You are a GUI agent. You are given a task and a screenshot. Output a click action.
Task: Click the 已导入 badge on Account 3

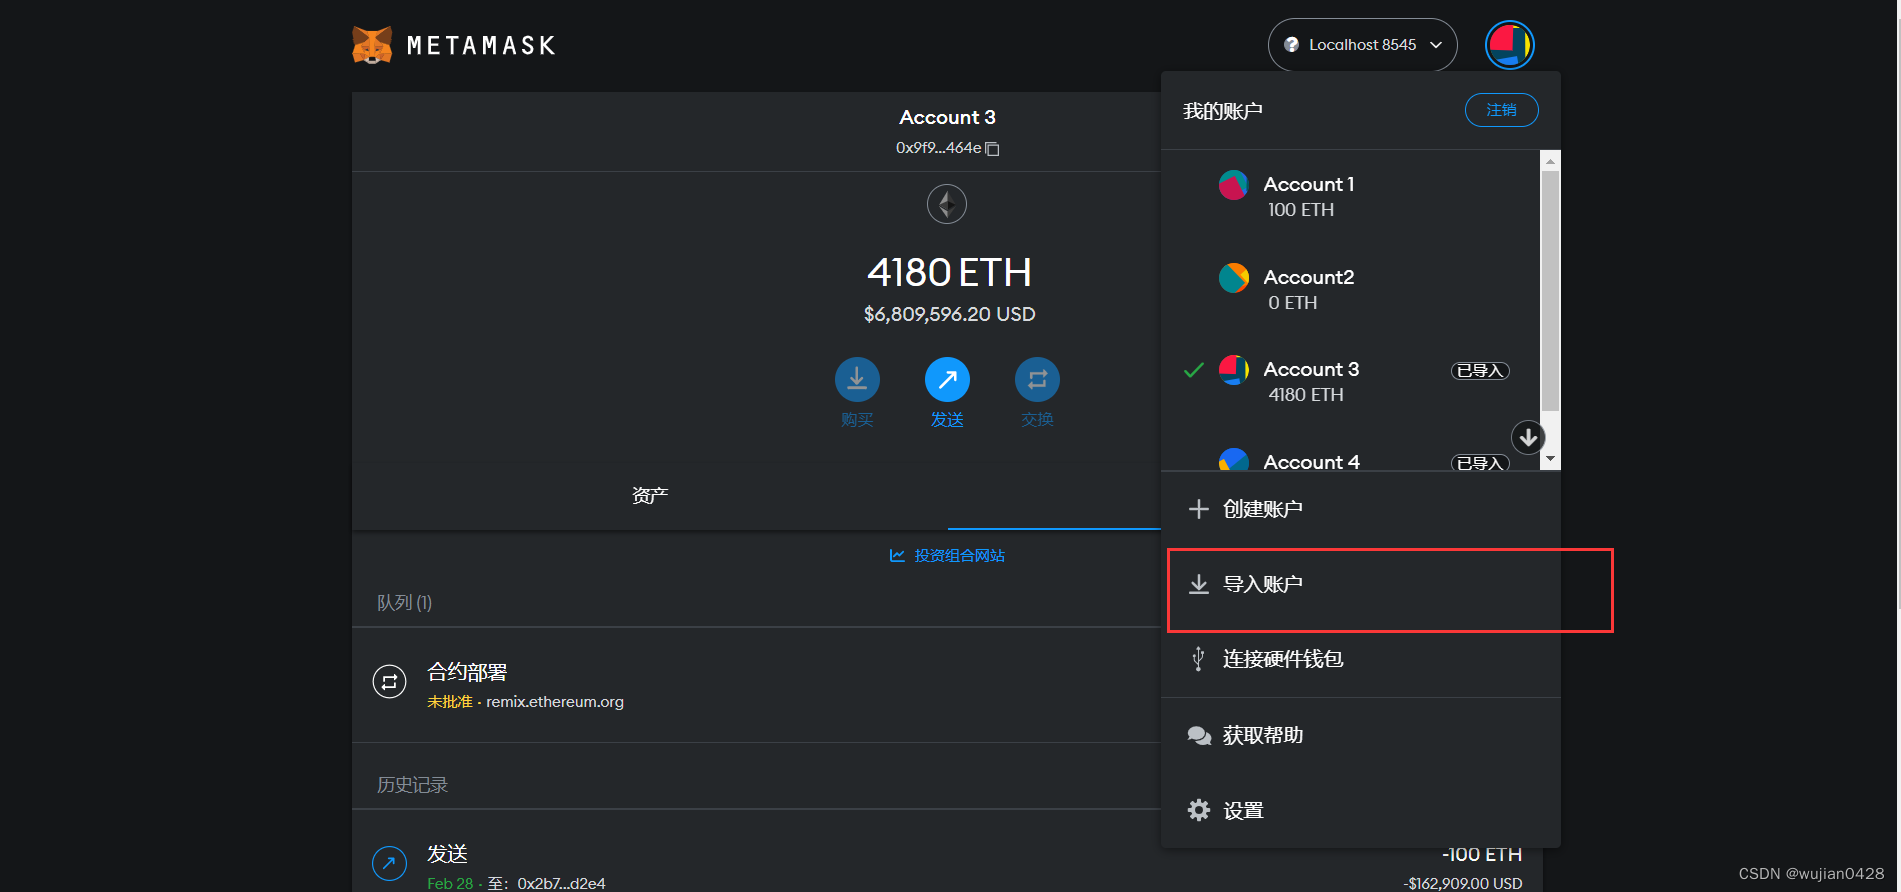pos(1480,371)
